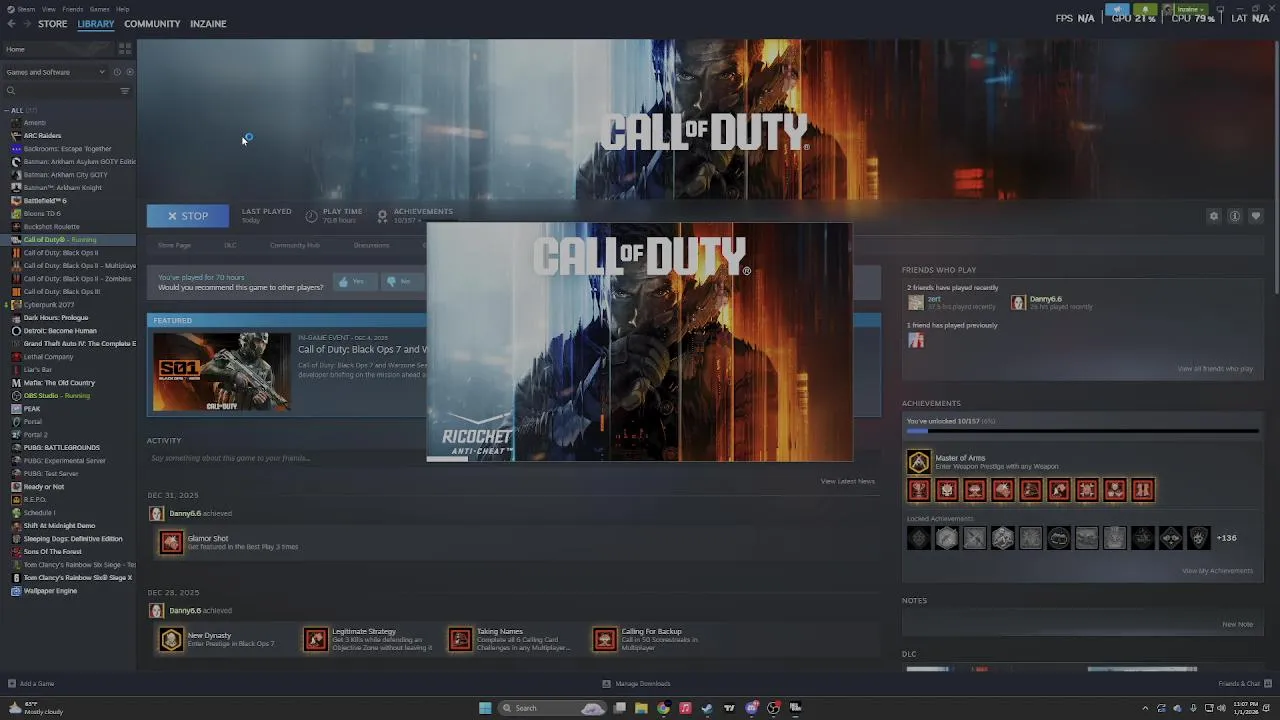This screenshot has width=1280, height=720.
Task: Click the first locked achievement icon
Action: click(x=919, y=538)
